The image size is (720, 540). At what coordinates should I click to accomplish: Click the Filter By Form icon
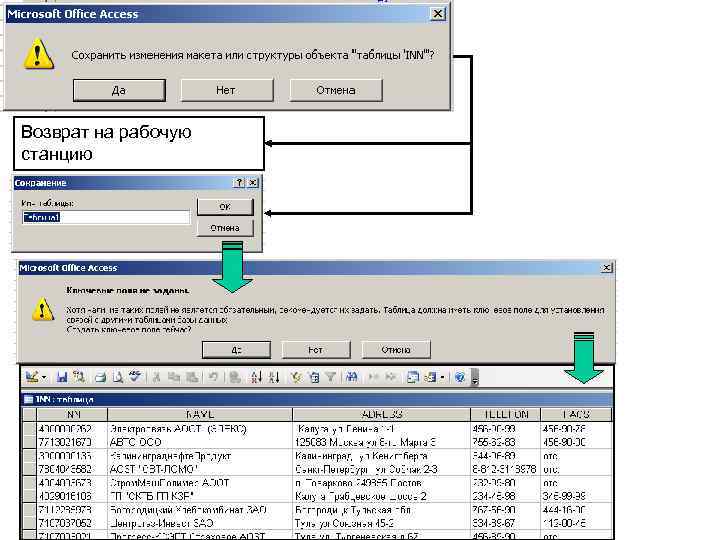point(314,377)
